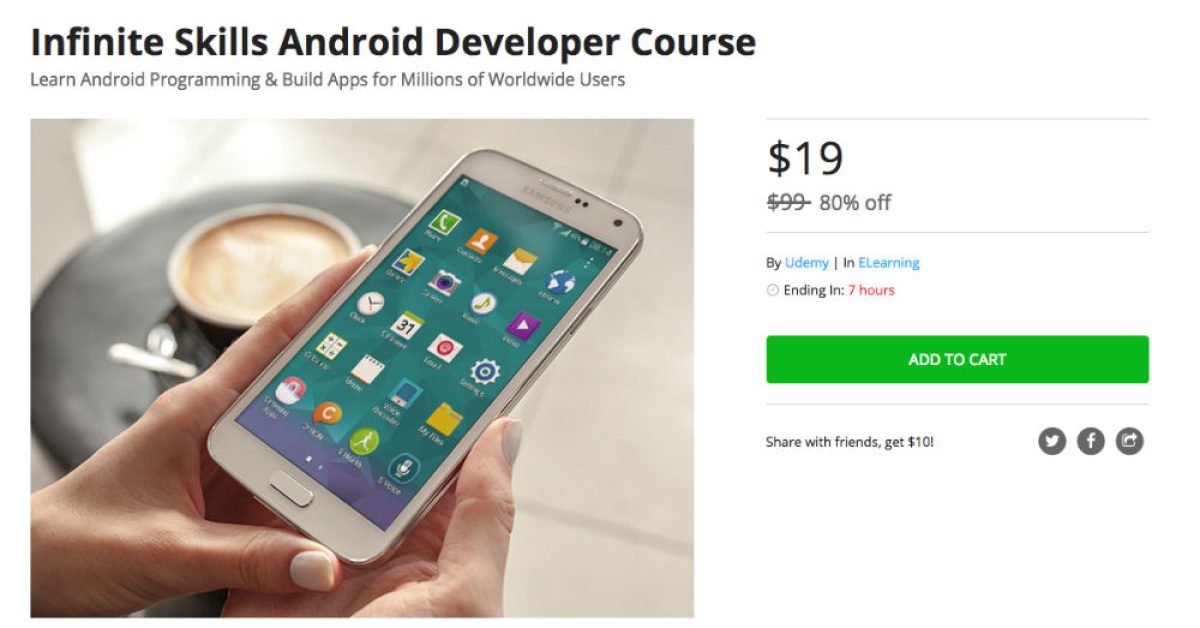
Task: Click the share arrow icon
Action: tap(1130, 441)
